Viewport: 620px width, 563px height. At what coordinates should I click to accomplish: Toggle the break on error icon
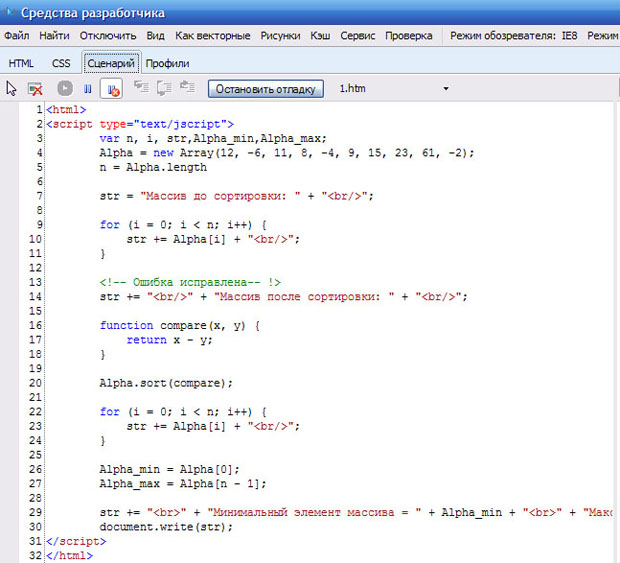pos(112,88)
